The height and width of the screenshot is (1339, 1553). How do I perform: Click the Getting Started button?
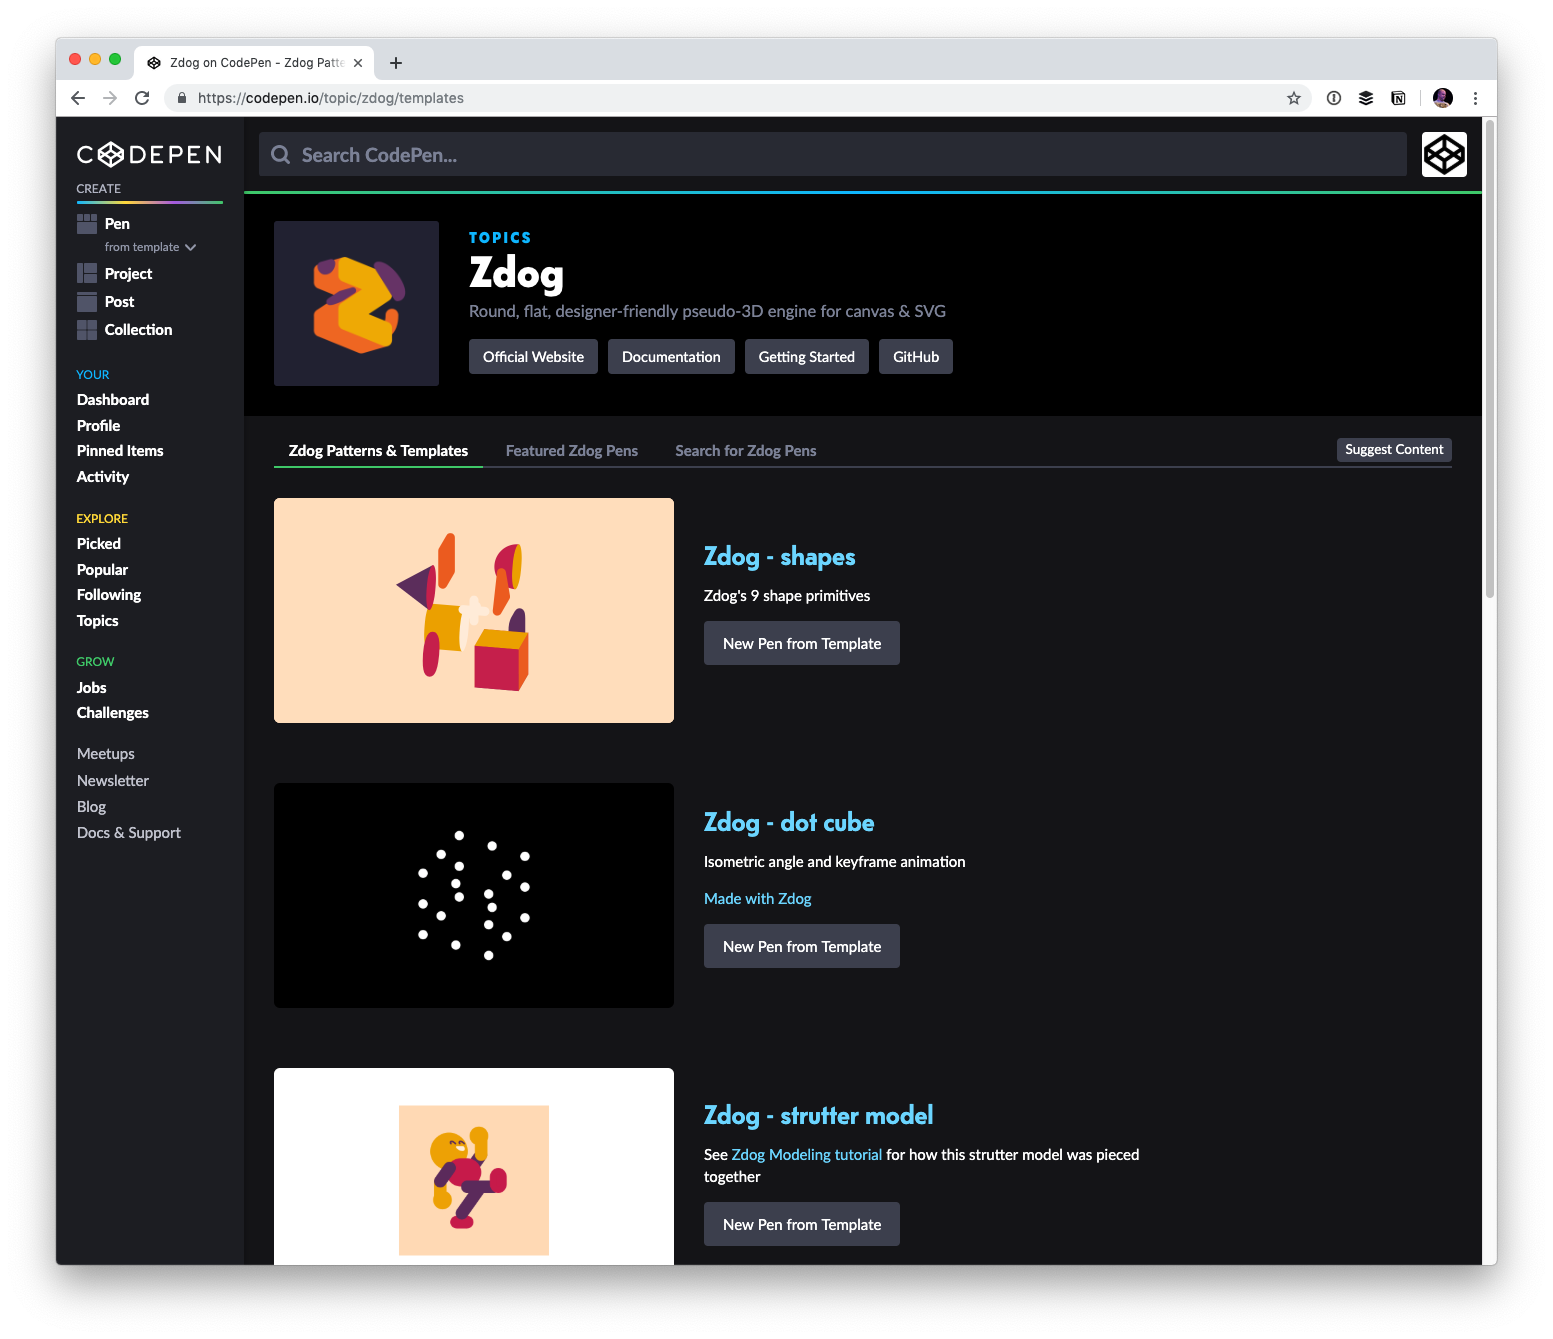[x=806, y=357]
